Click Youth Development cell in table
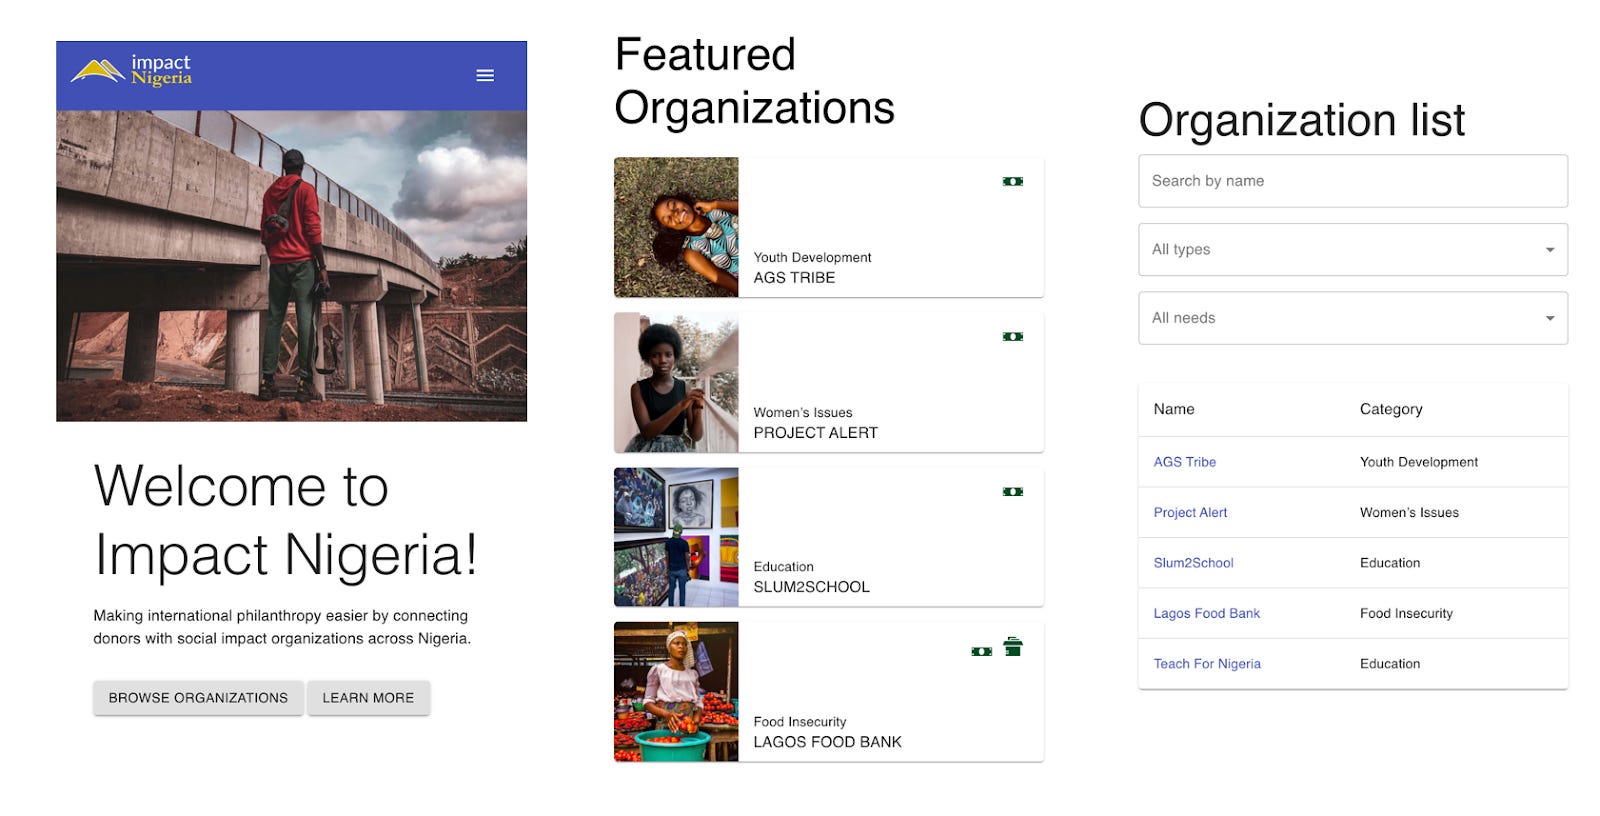The image size is (1600, 816). [x=1418, y=462]
